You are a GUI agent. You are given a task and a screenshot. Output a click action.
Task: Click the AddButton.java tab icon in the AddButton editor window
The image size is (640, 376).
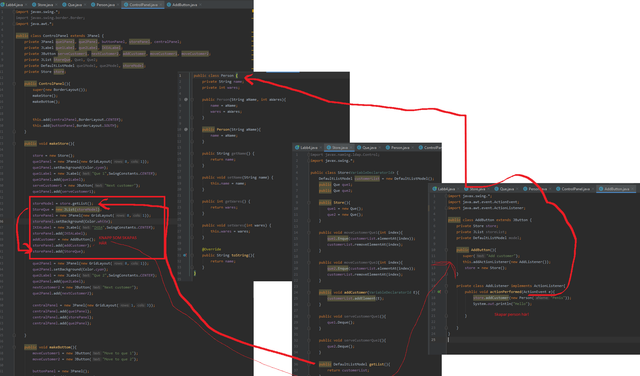coord(601,189)
